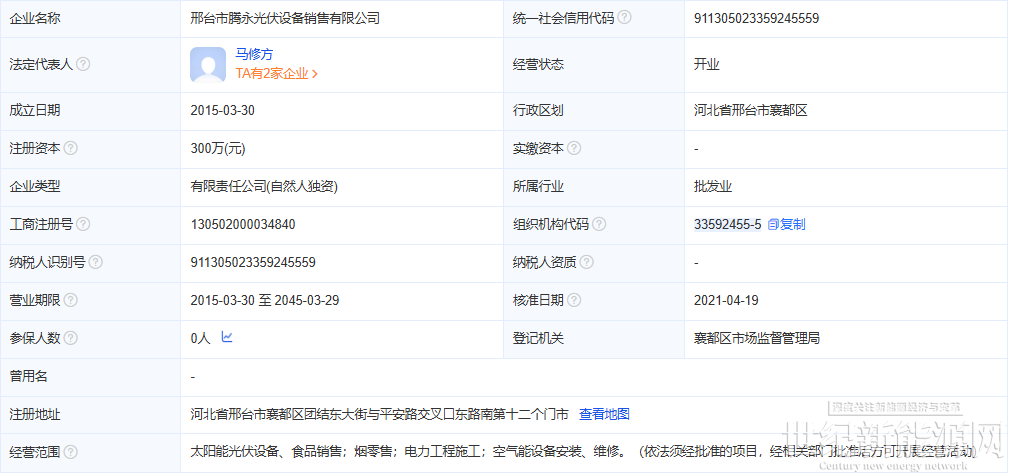Viewport: 1013px width, 476px height.
Task: Expand the TA有2家企业 link
Action: (x=276, y=74)
